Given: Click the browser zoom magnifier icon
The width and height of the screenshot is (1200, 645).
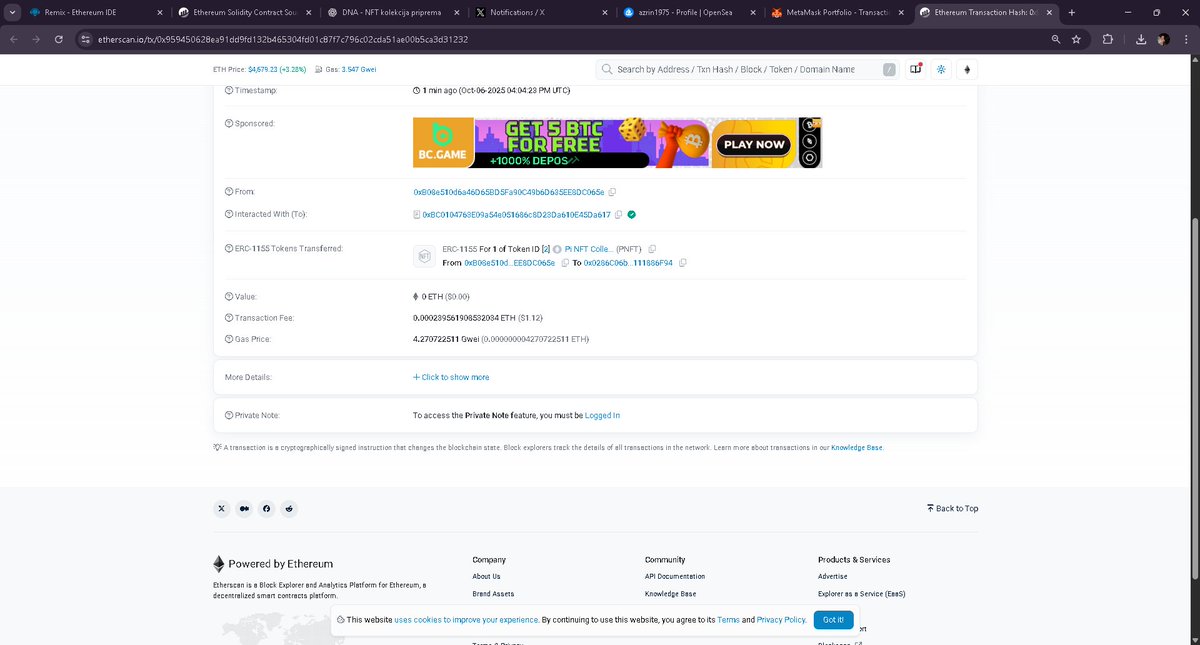Looking at the screenshot, I should coord(1056,39).
